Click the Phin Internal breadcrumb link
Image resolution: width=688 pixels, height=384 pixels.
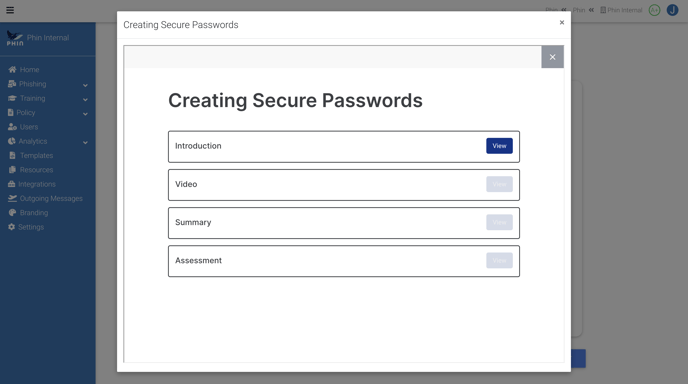[621, 10]
